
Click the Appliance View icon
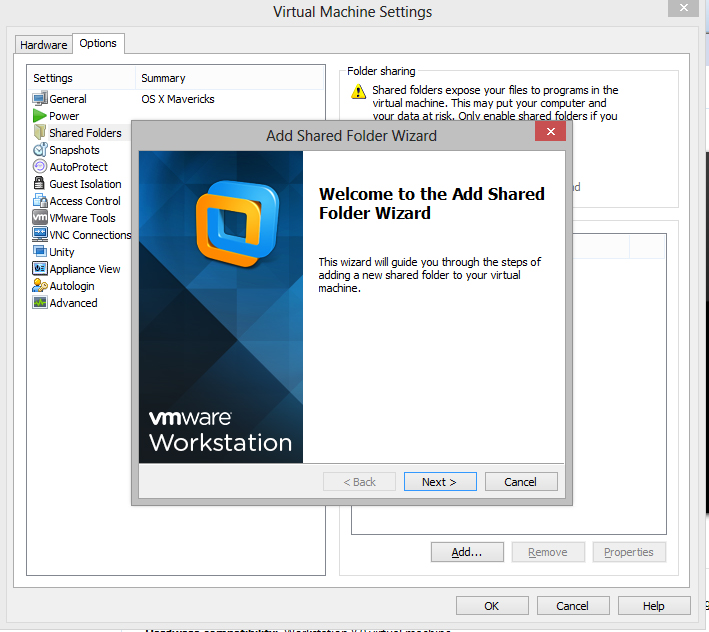coord(40,269)
